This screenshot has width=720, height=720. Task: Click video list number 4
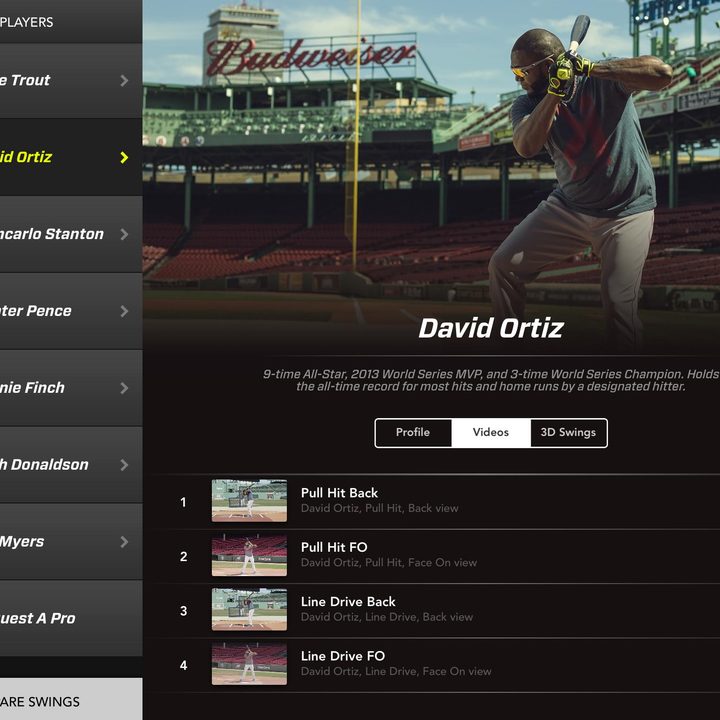[x=184, y=665]
